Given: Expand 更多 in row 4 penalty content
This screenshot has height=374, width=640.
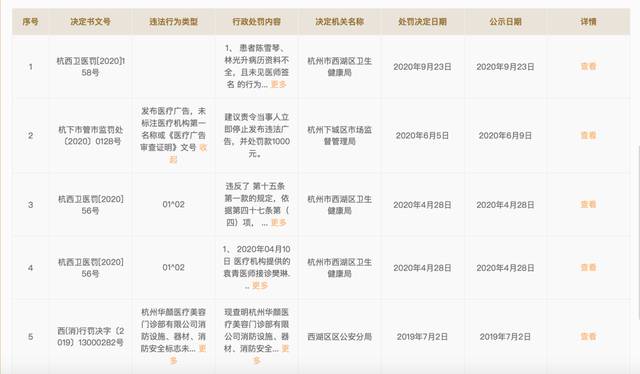Looking at the screenshot, I should coord(260,286).
